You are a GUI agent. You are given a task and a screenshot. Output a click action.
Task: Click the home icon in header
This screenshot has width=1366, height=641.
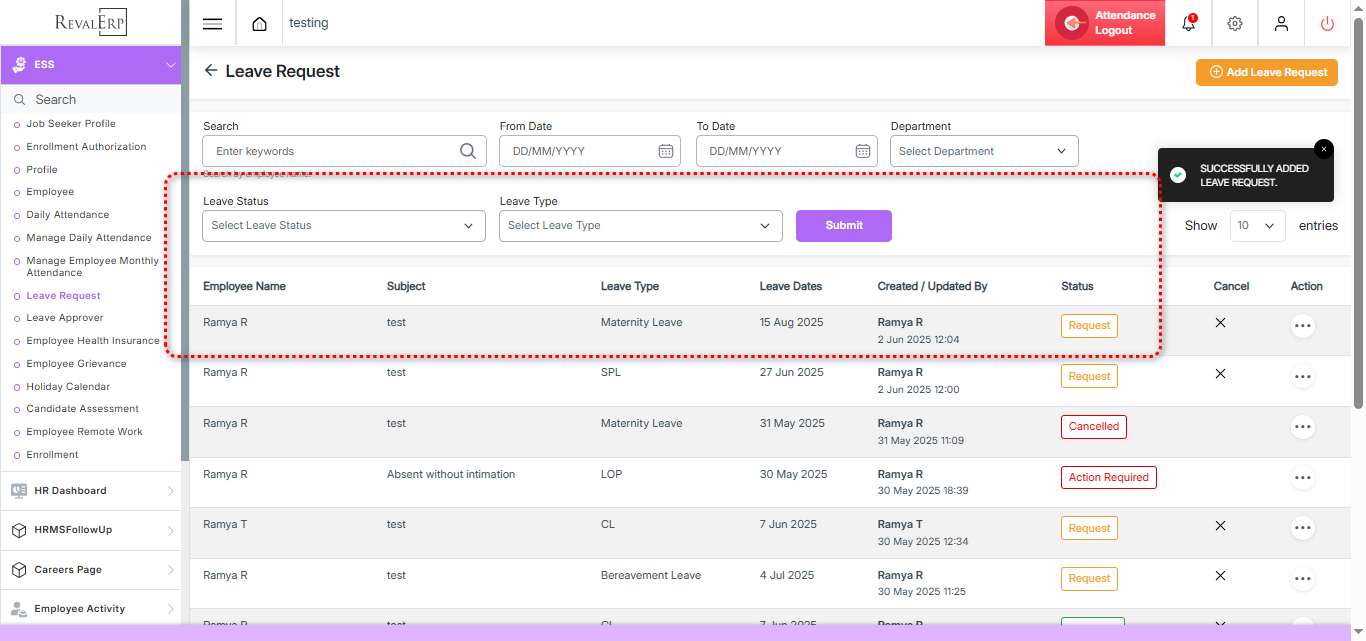point(259,24)
